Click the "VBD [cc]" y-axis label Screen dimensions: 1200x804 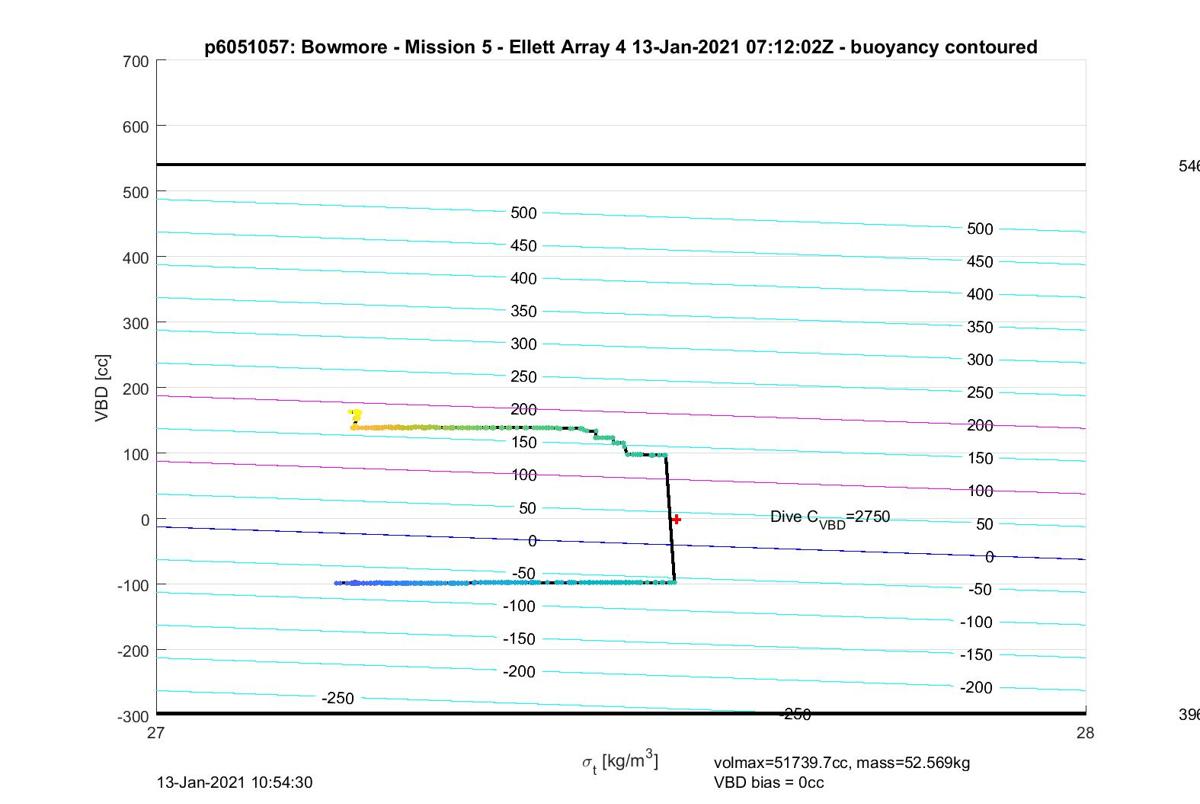(103, 387)
